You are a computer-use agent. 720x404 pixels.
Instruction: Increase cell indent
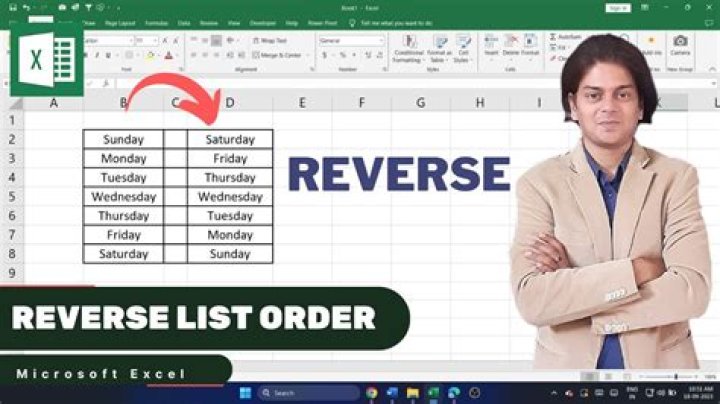242,55
